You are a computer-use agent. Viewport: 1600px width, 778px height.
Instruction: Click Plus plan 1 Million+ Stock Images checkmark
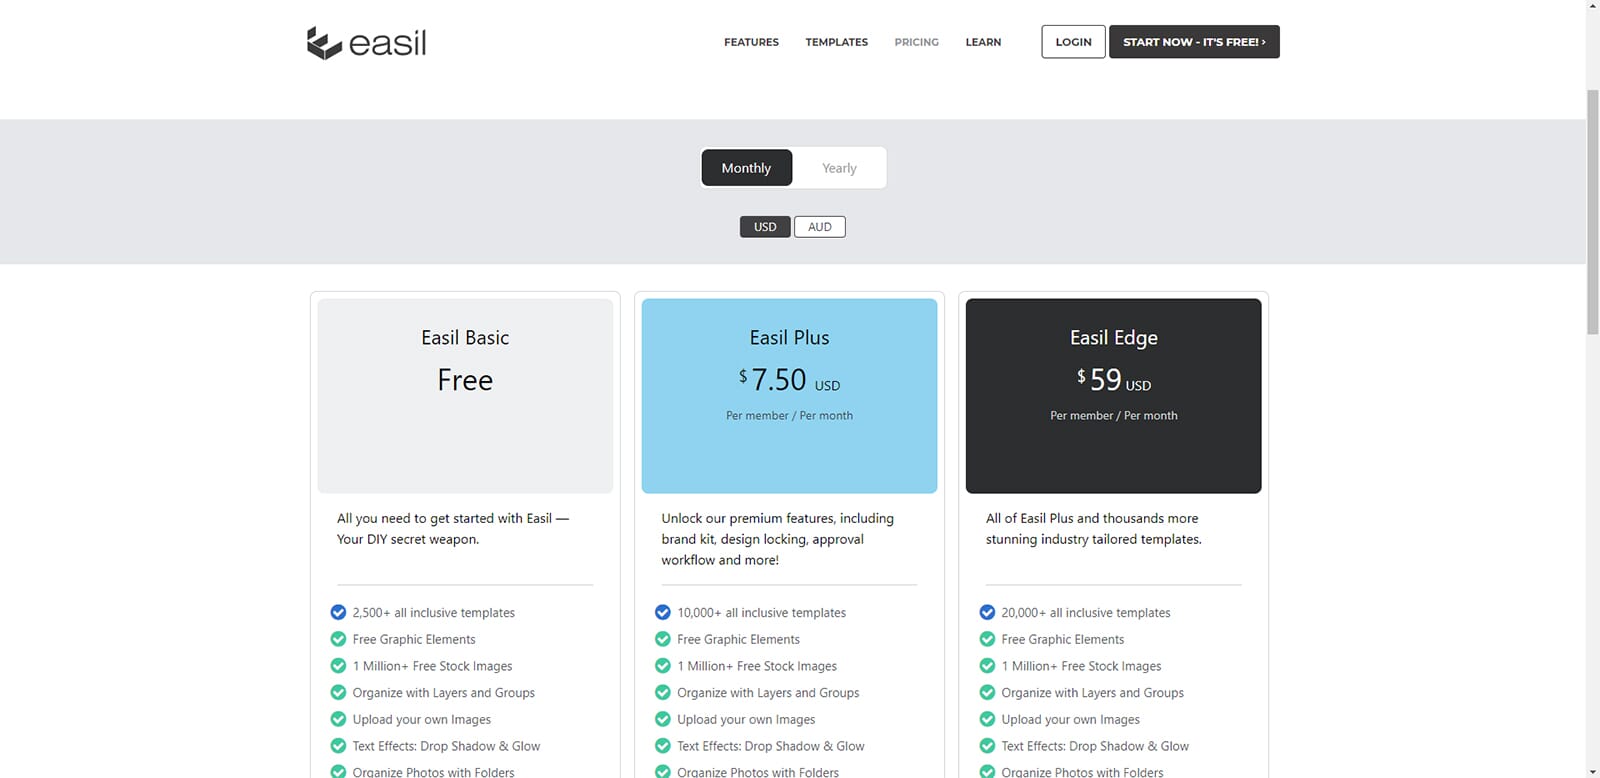pyautogui.click(x=662, y=665)
